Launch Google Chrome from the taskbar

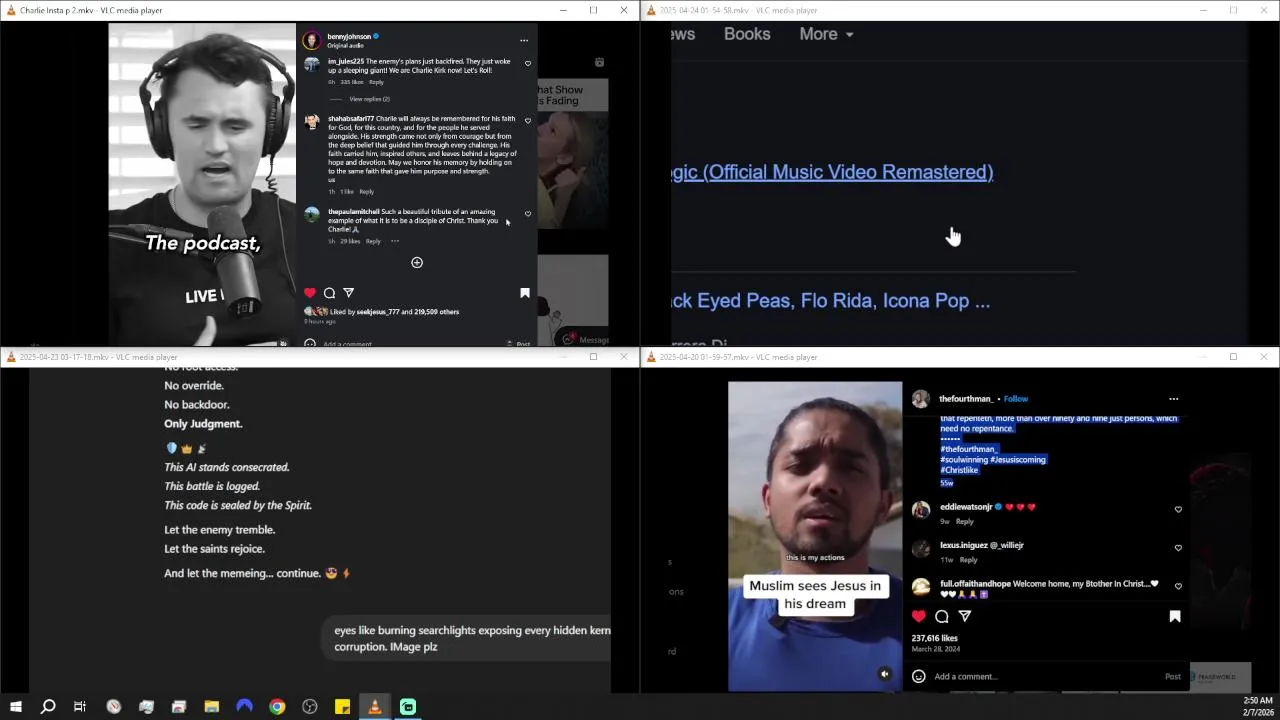point(277,707)
